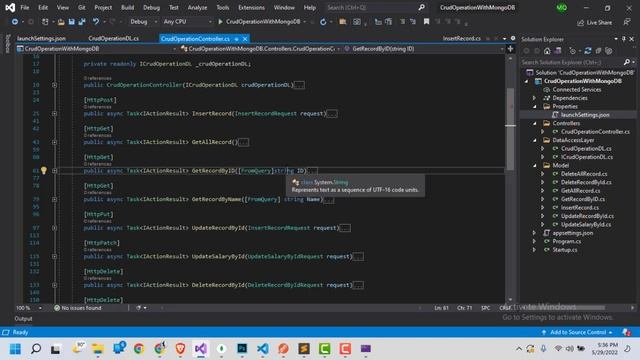Click the taskbar search icon
Screen dimensions: 640x360
click(x=36, y=349)
